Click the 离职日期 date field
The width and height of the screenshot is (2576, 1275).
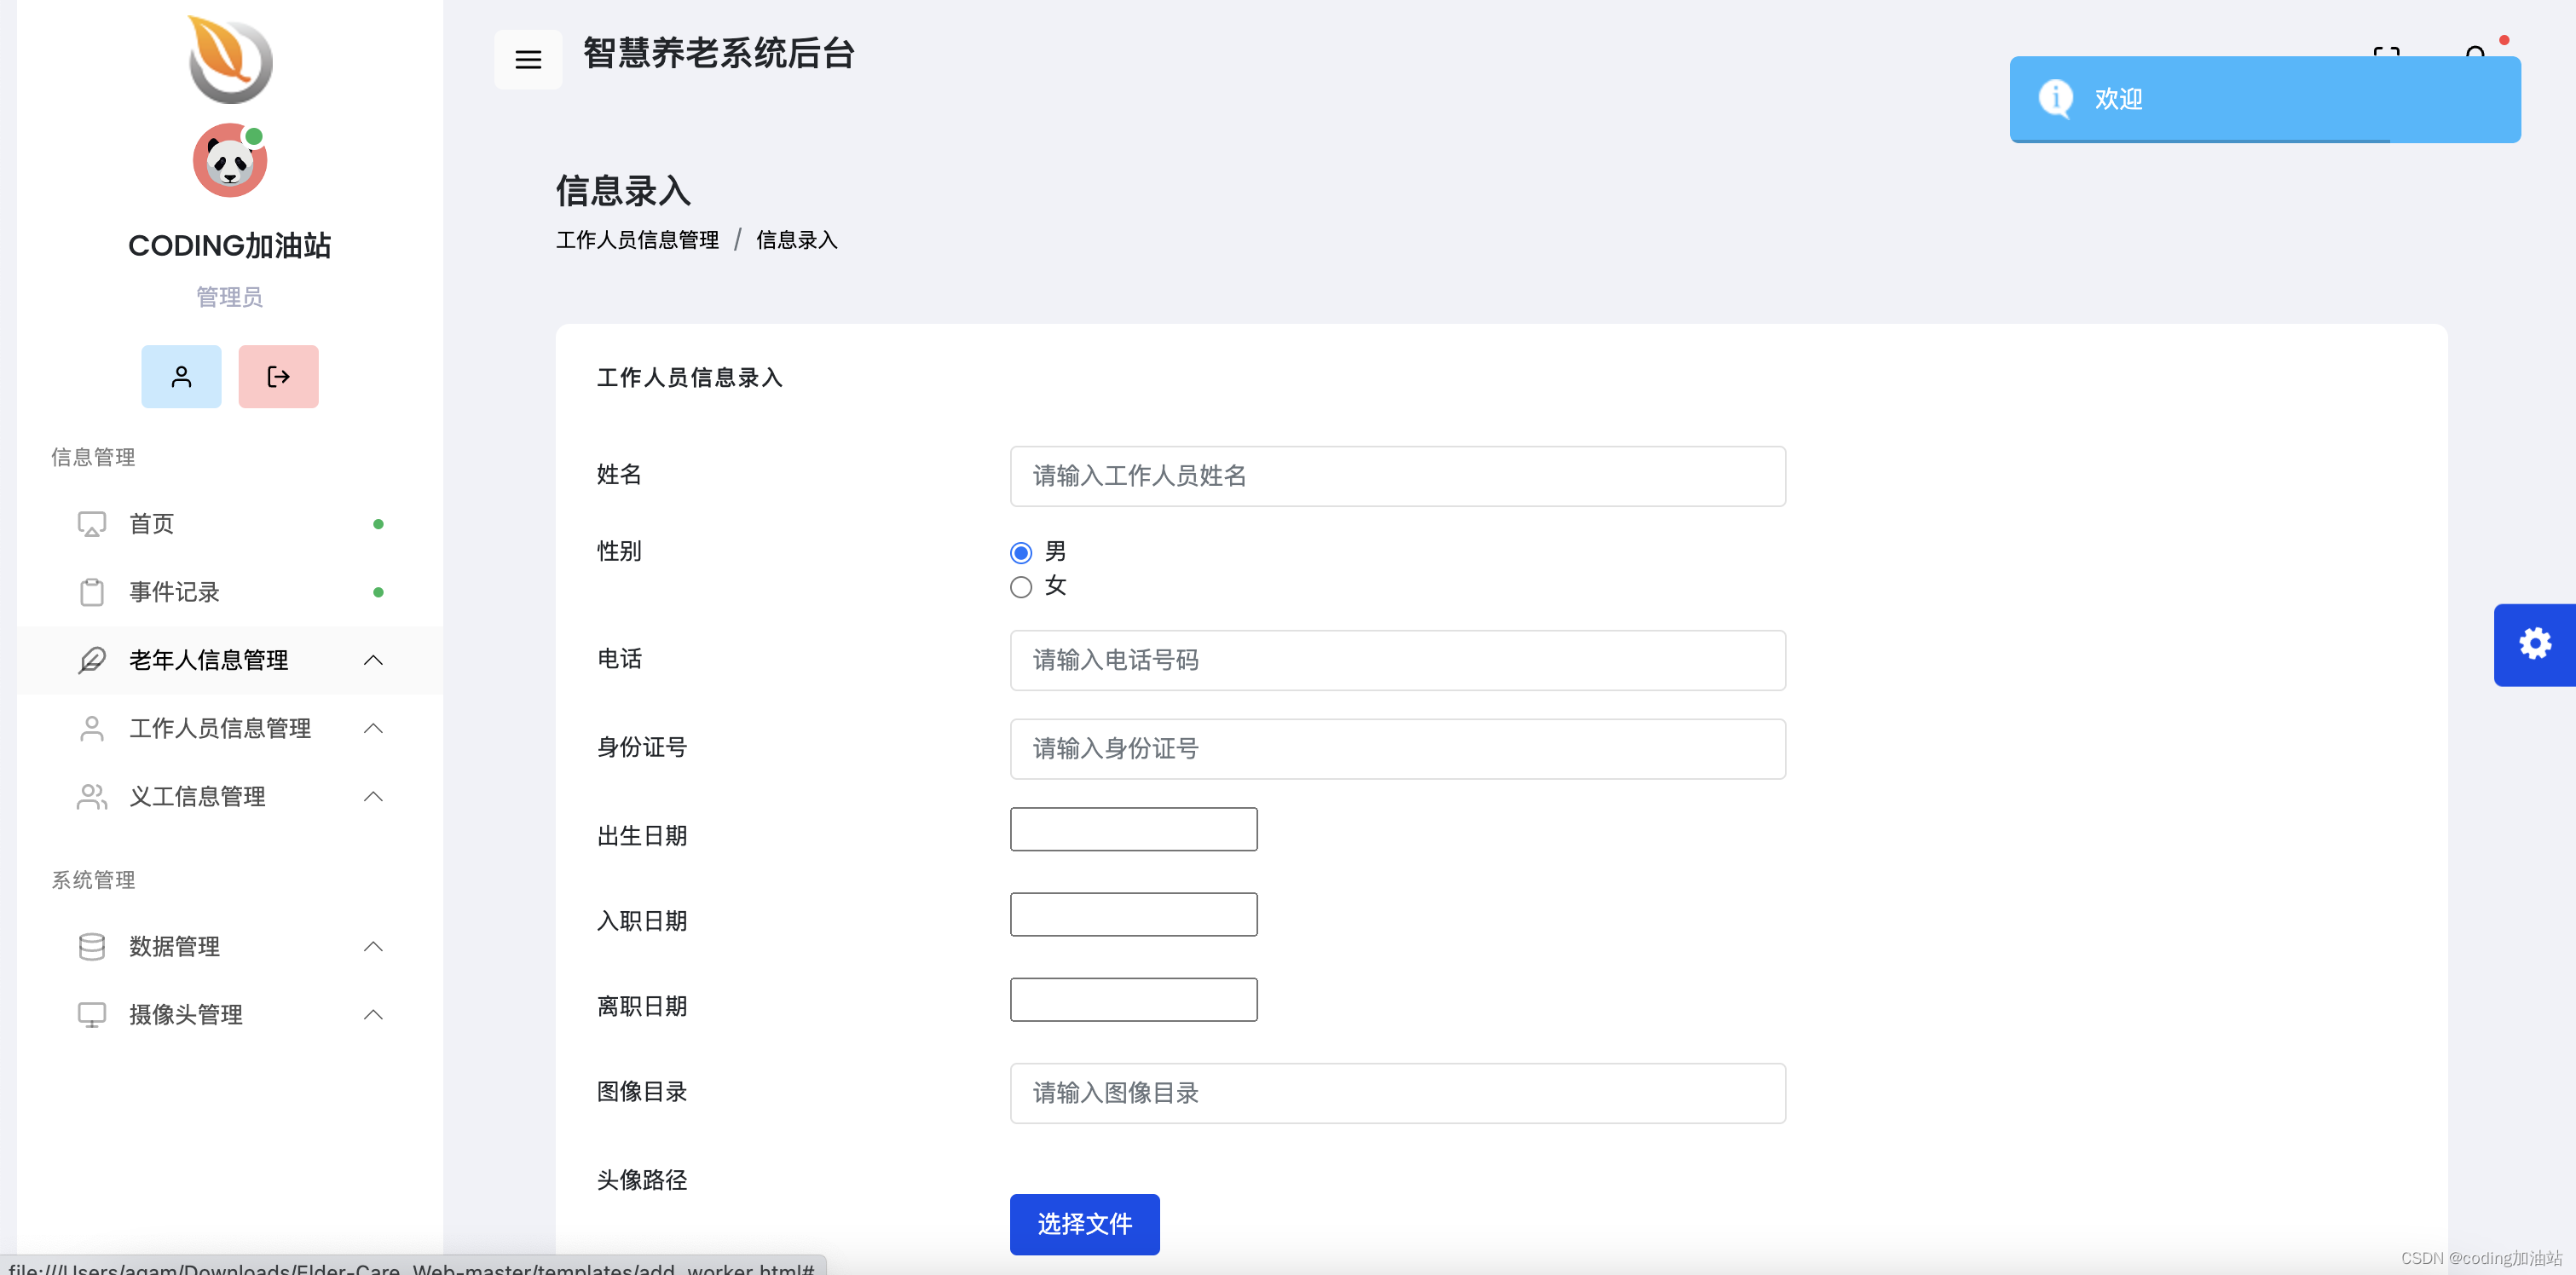tap(1133, 999)
